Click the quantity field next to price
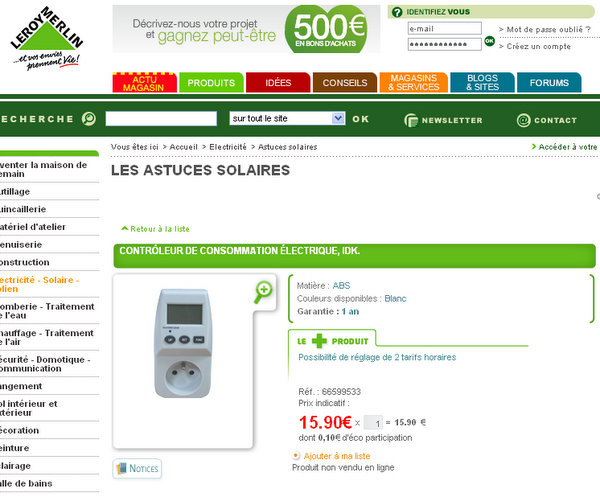The height and width of the screenshot is (497, 600). [x=373, y=422]
